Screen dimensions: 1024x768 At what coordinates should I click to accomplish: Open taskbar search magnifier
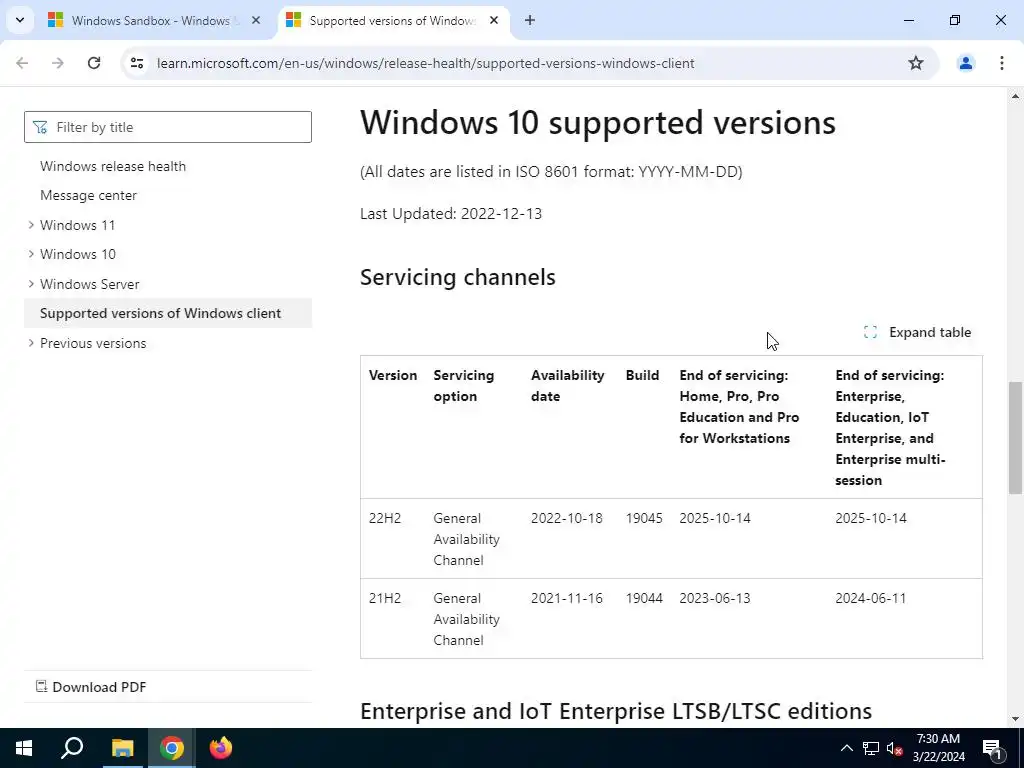[72, 748]
